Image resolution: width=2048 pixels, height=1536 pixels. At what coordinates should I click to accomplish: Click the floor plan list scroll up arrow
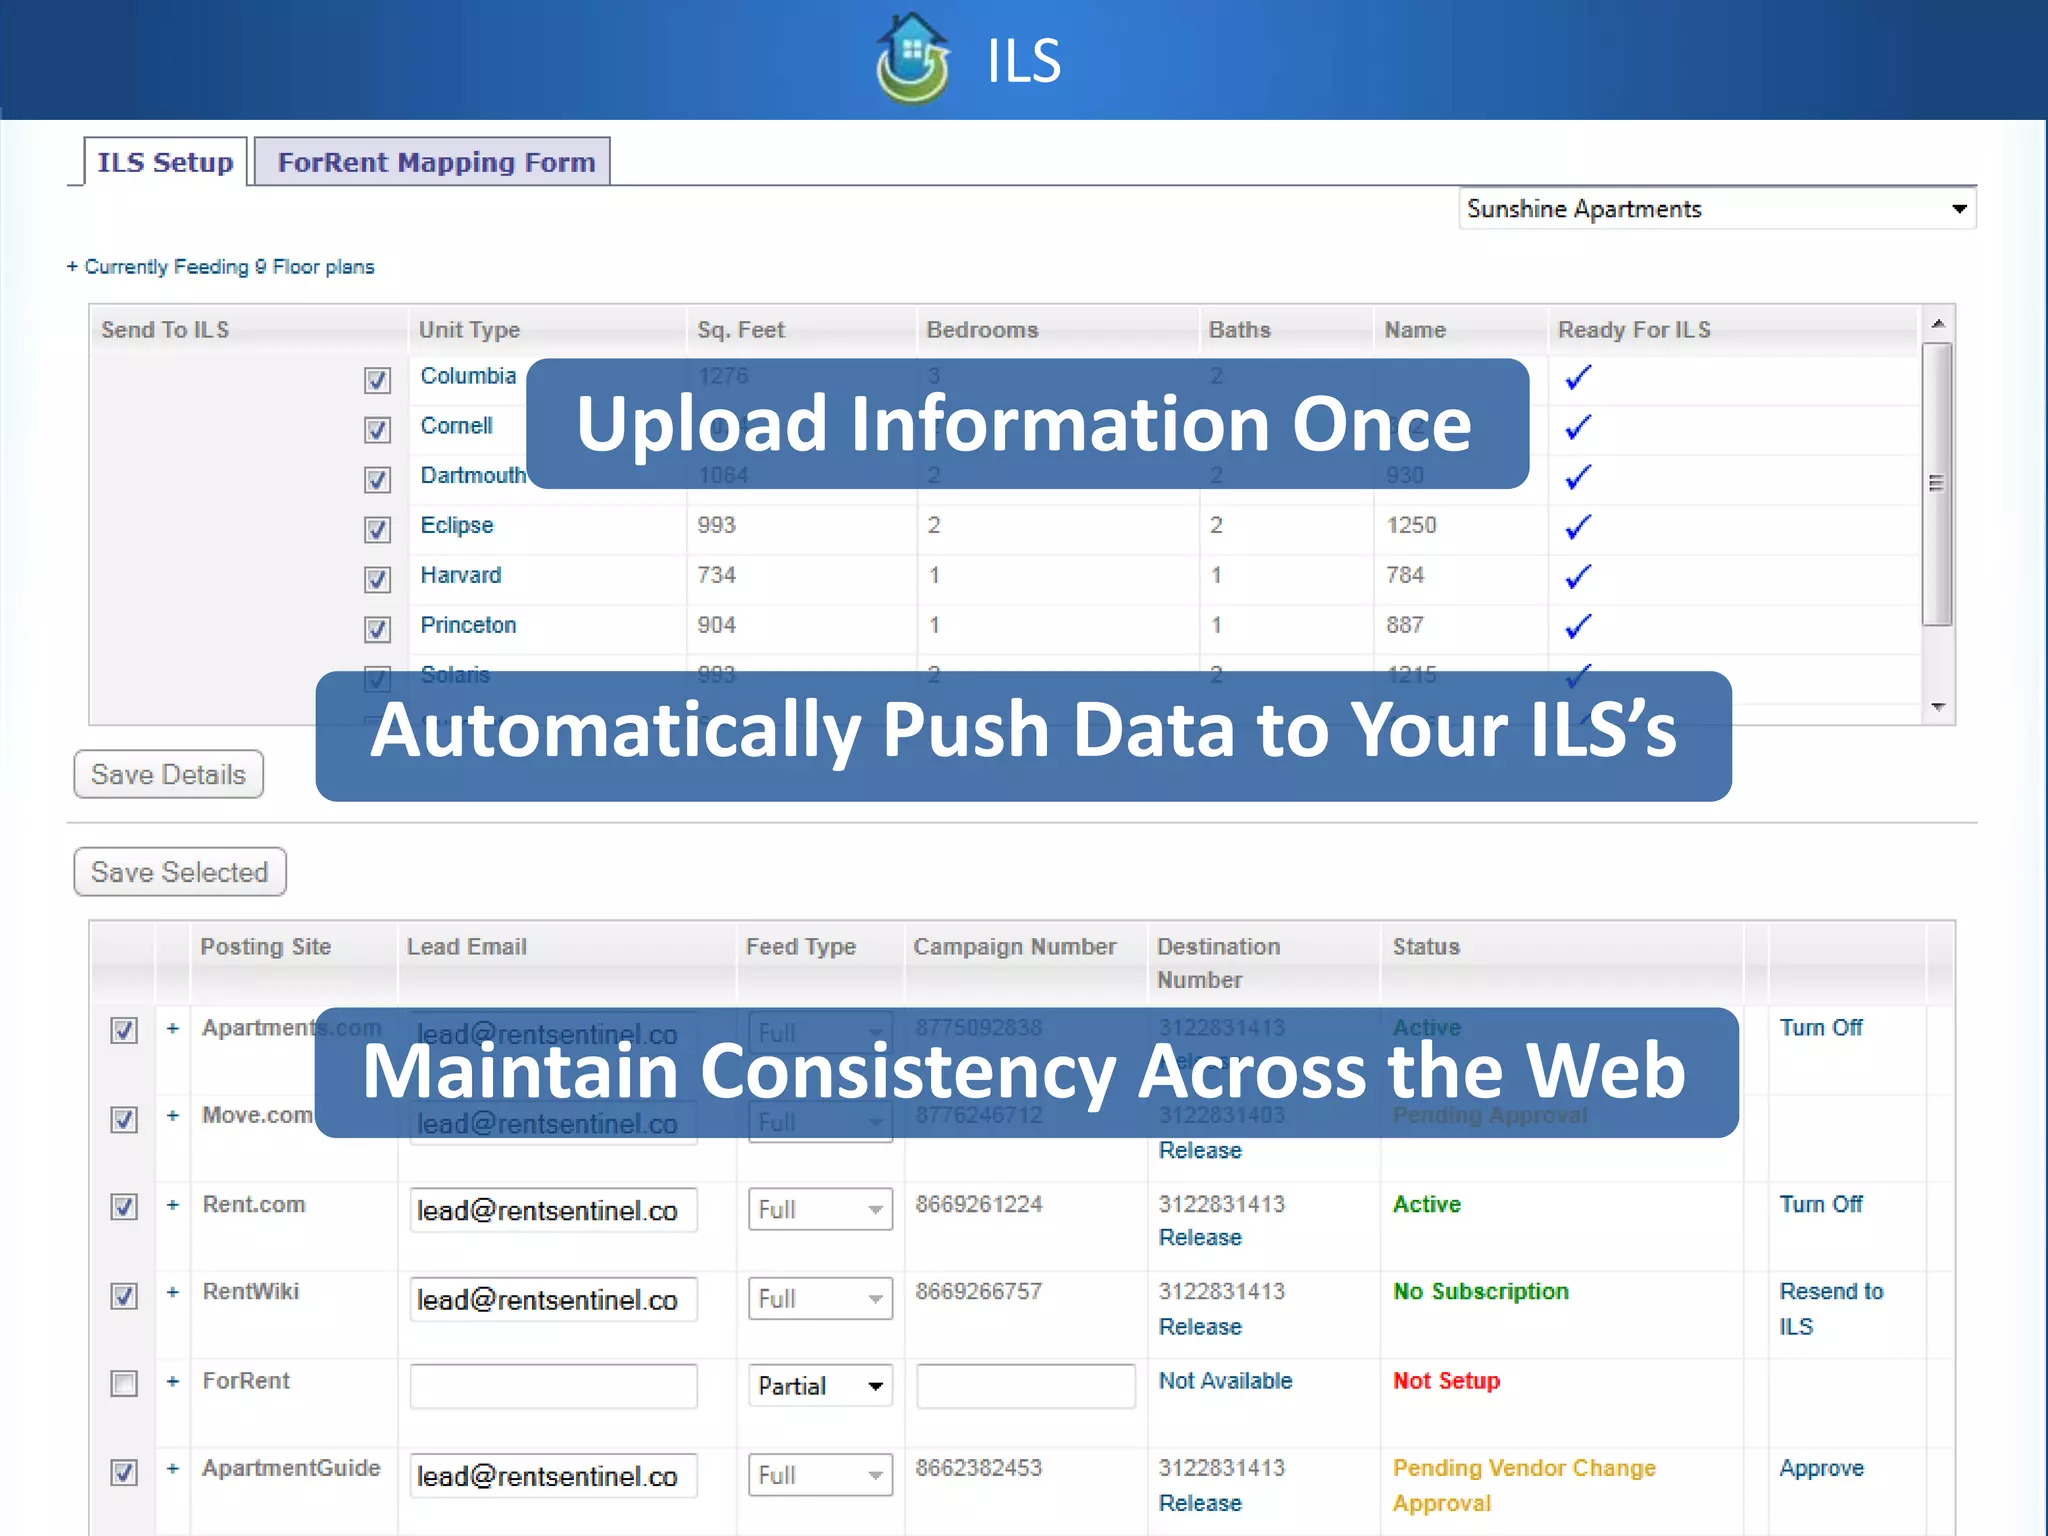pyautogui.click(x=1938, y=323)
